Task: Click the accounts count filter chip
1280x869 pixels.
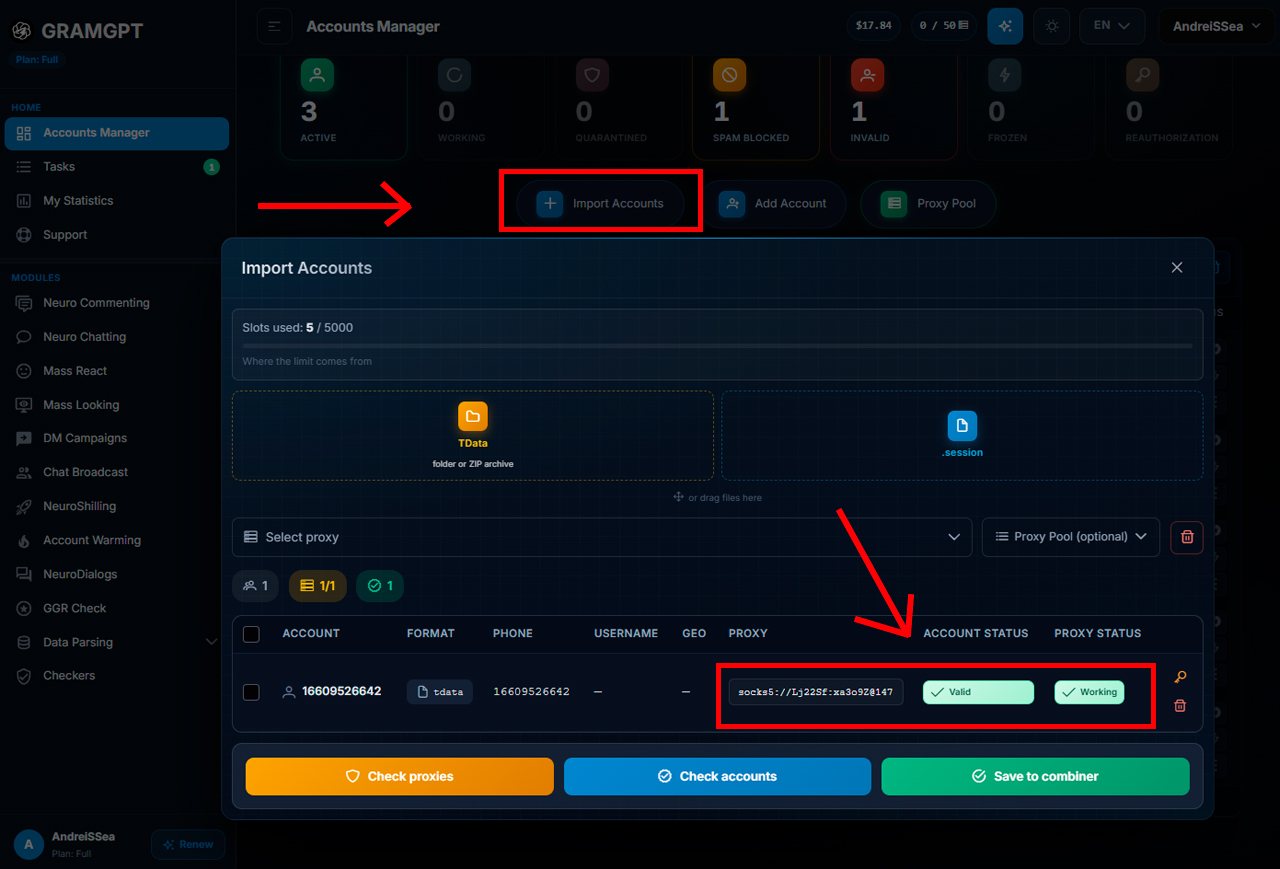Action: click(x=256, y=586)
